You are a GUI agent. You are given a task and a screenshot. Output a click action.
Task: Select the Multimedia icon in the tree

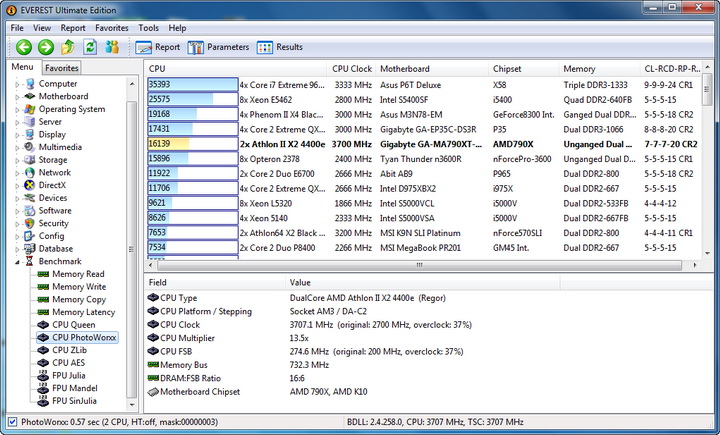click(30, 147)
